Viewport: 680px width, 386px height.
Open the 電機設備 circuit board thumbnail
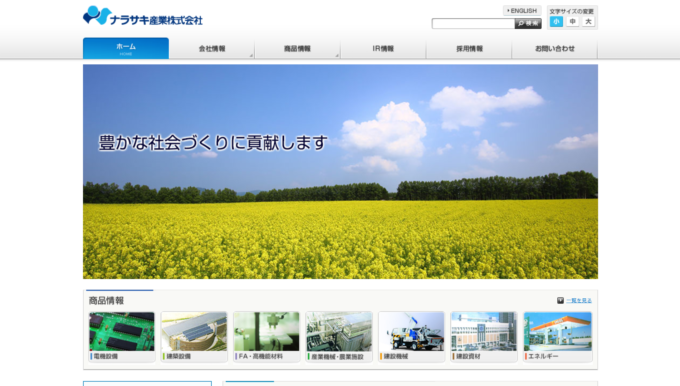click(122, 332)
